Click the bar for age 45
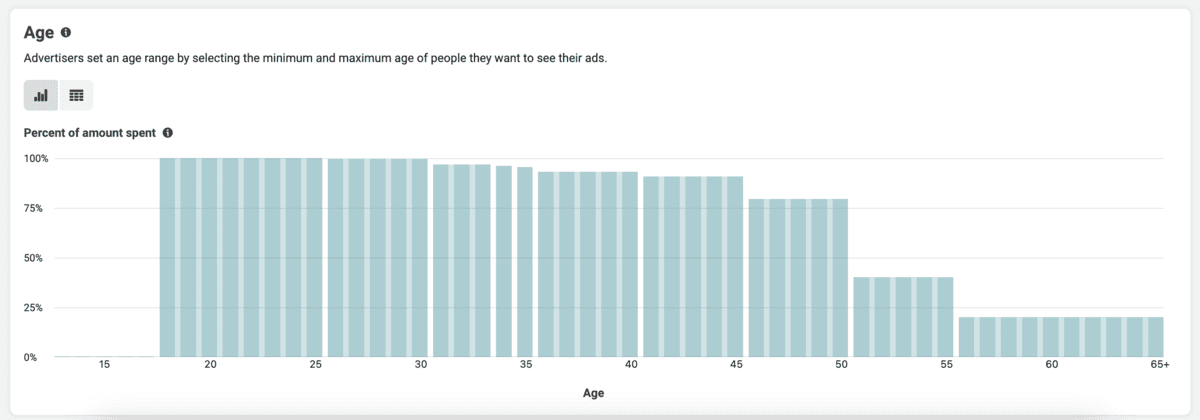Screen dimensions: 1200x420 pyautogui.click(x=735, y=266)
